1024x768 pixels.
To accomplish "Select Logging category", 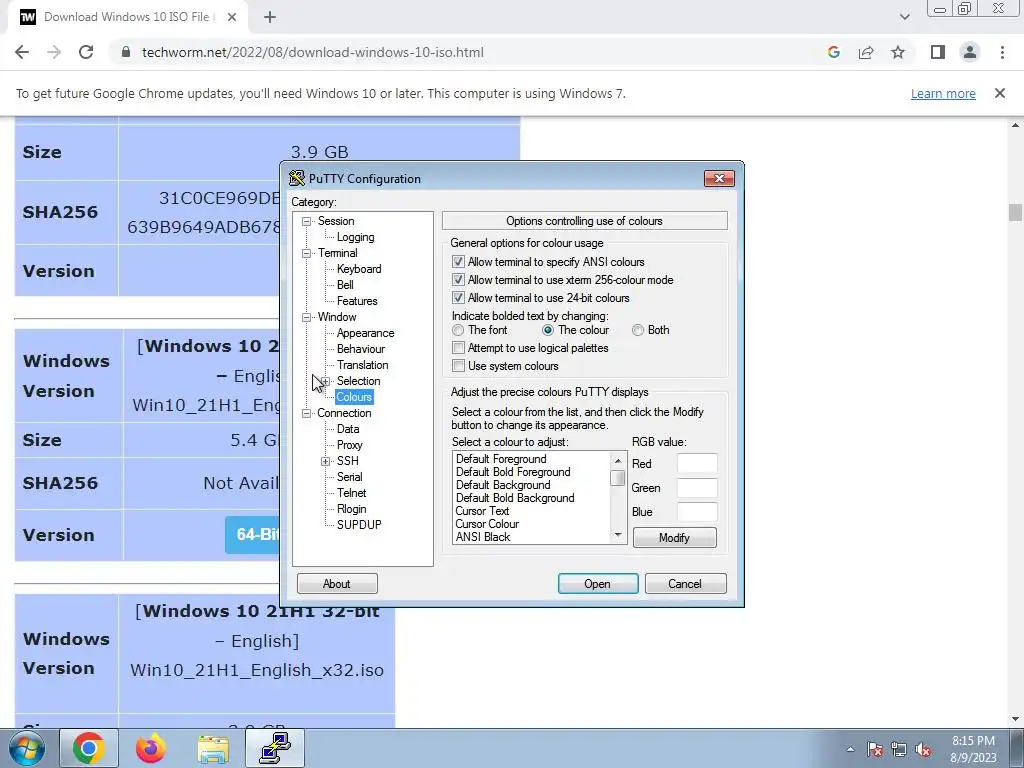I will (355, 237).
